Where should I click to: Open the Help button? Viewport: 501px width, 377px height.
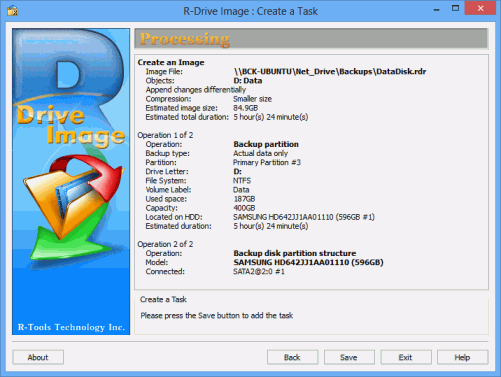click(x=462, y=357)
